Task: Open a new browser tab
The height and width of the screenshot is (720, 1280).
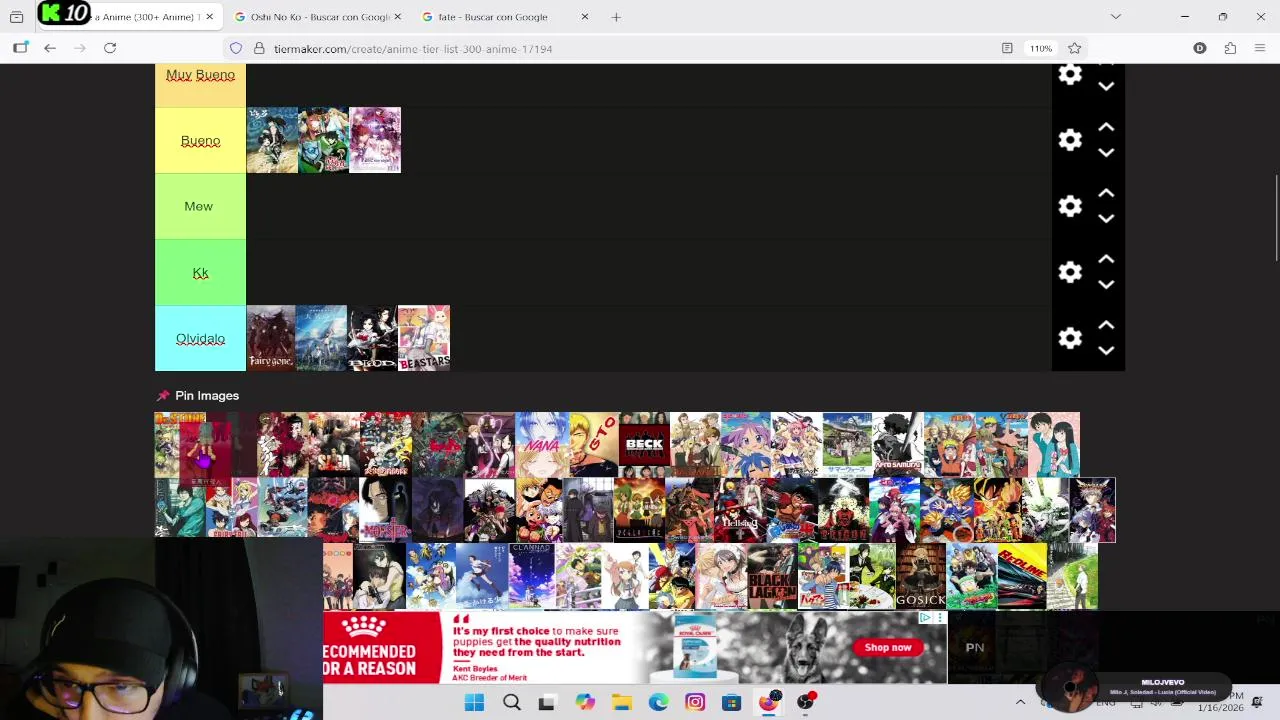Action: point(616,17)
